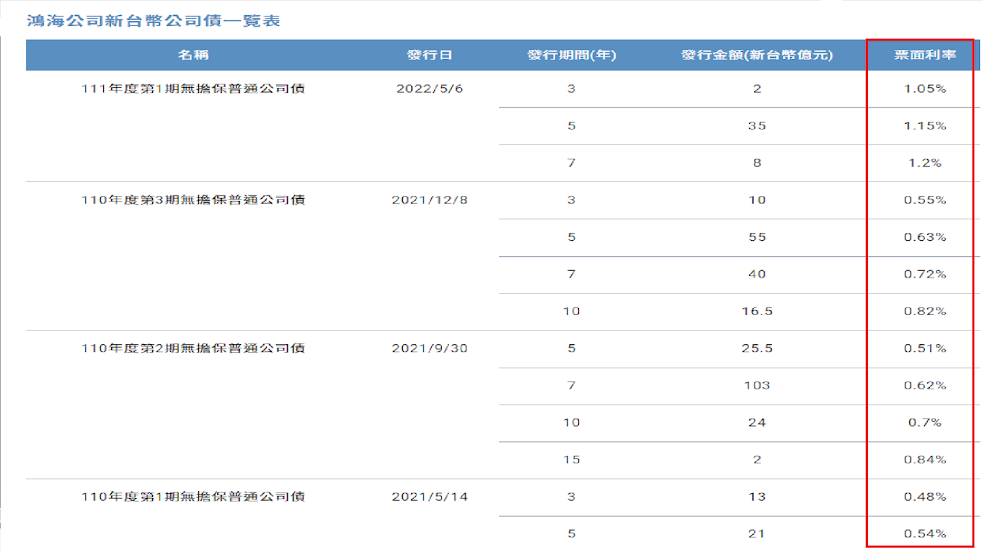Click the 0.82% coupon rate cell
The height and width of the screenshot is (553, 992).
tap(925, 311)
